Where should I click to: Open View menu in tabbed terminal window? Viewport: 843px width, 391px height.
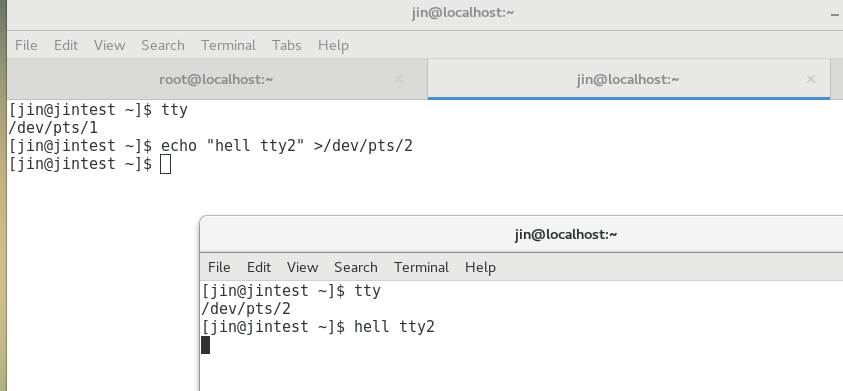[x=109, y=45]
